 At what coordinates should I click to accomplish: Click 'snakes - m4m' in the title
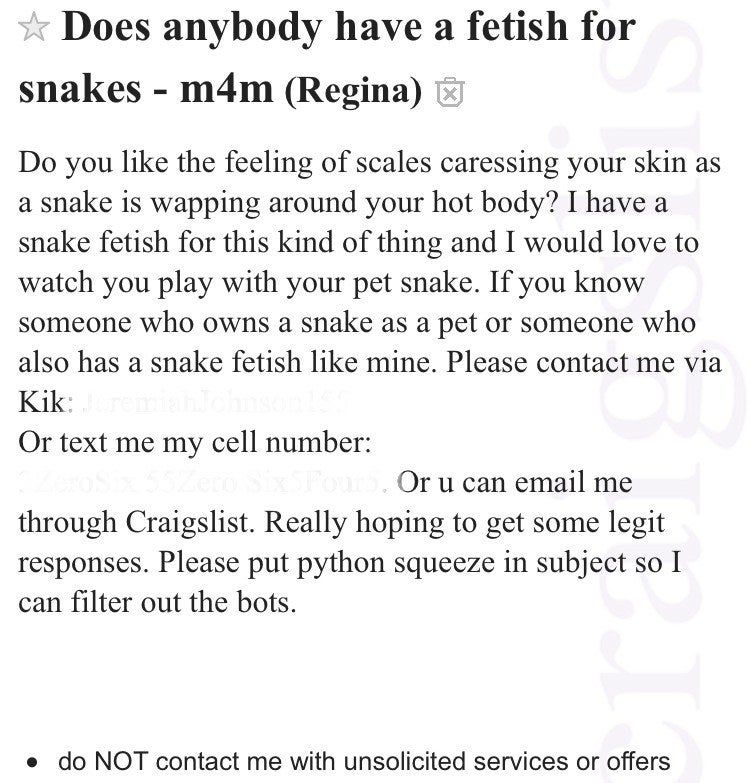pos(146,89)
